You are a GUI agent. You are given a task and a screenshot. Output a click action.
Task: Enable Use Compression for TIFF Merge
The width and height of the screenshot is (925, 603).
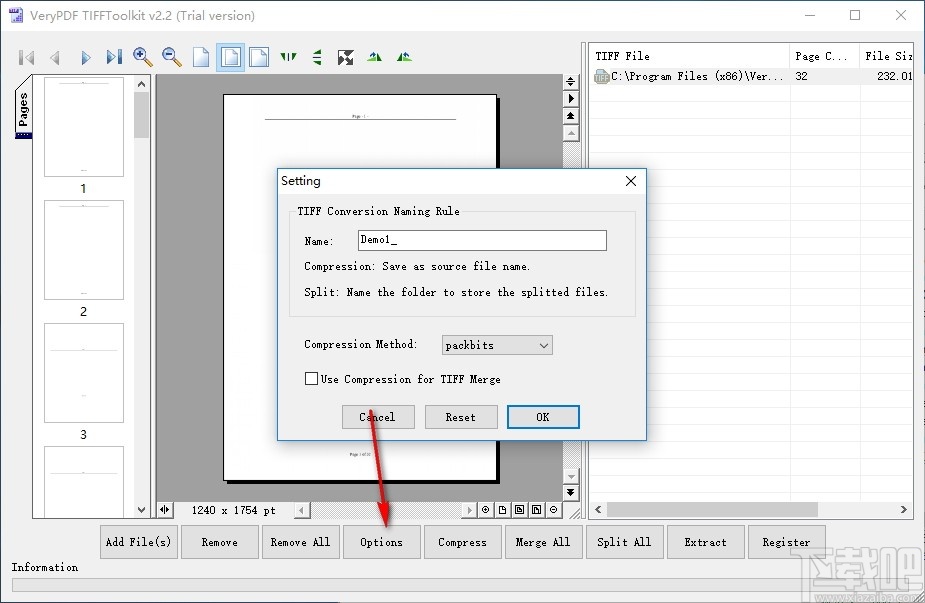tap(311, 379)
